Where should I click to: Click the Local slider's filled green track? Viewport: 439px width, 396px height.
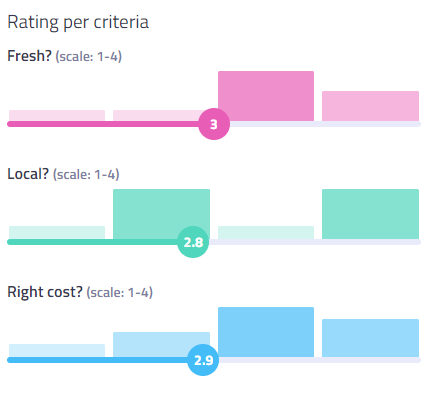pos(93,242)
